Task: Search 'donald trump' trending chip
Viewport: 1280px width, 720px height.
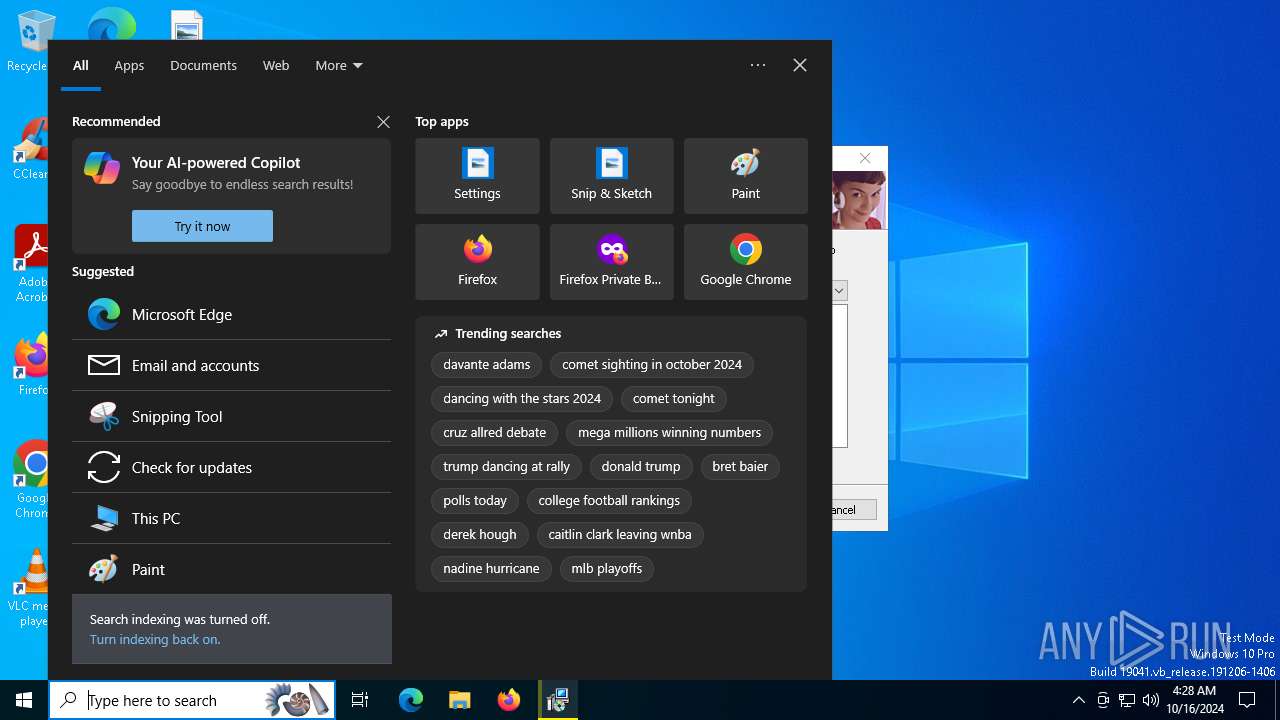Action: 641,467
